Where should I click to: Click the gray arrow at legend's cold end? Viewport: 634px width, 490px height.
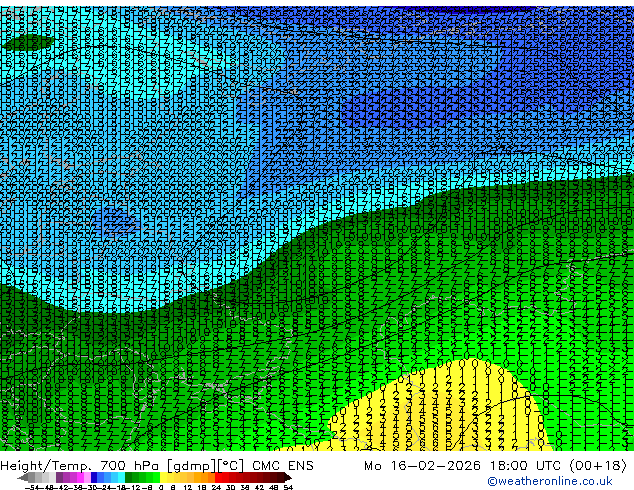tap(23, 478)
